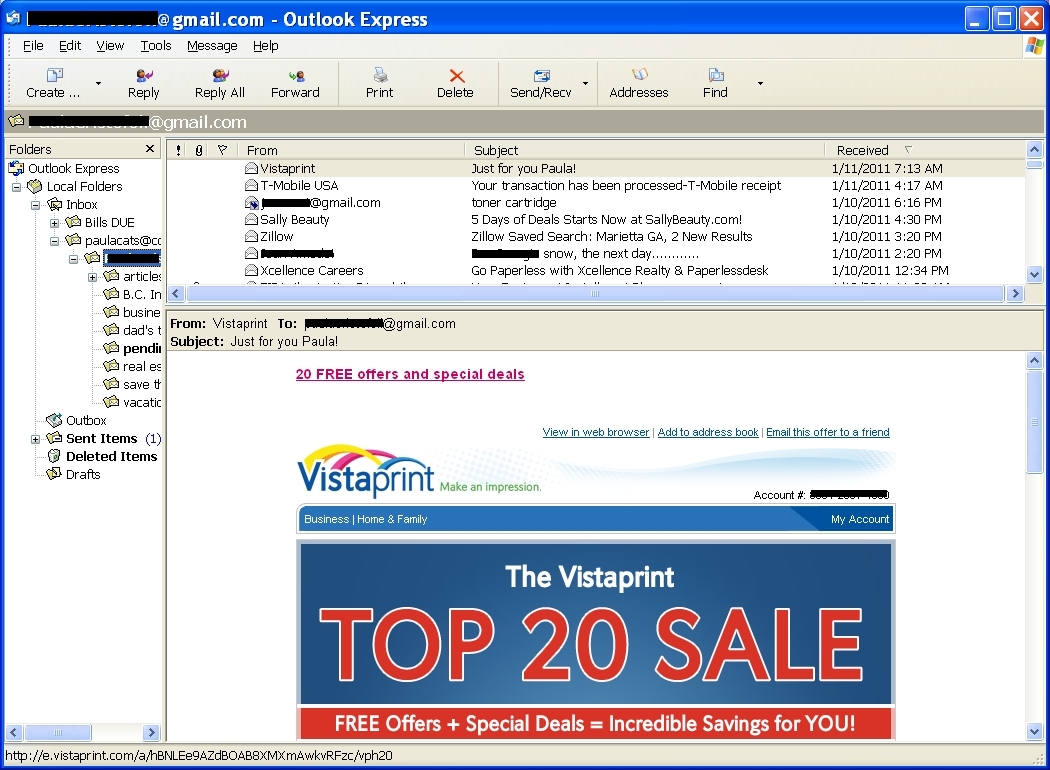Image resolution: width=1050 pixels, height=770 pixels.
Task: Select the Sally Beauty message
Action: point(595,220)
